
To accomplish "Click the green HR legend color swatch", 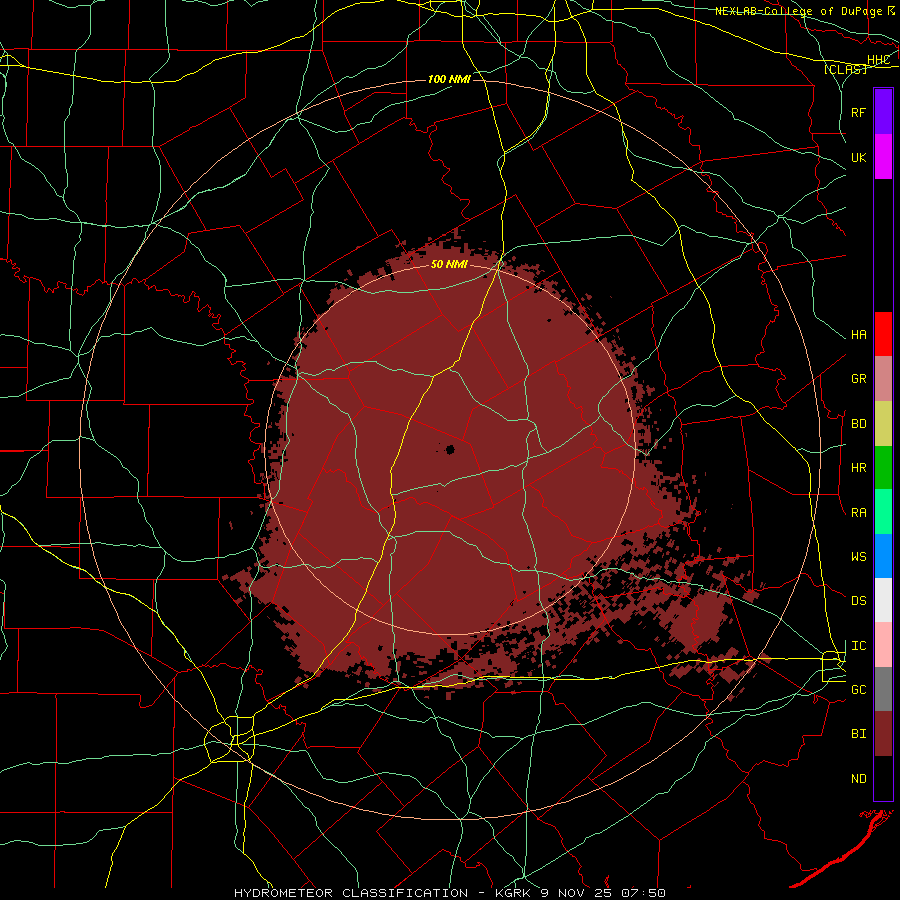I will click(x=883, y=468).
